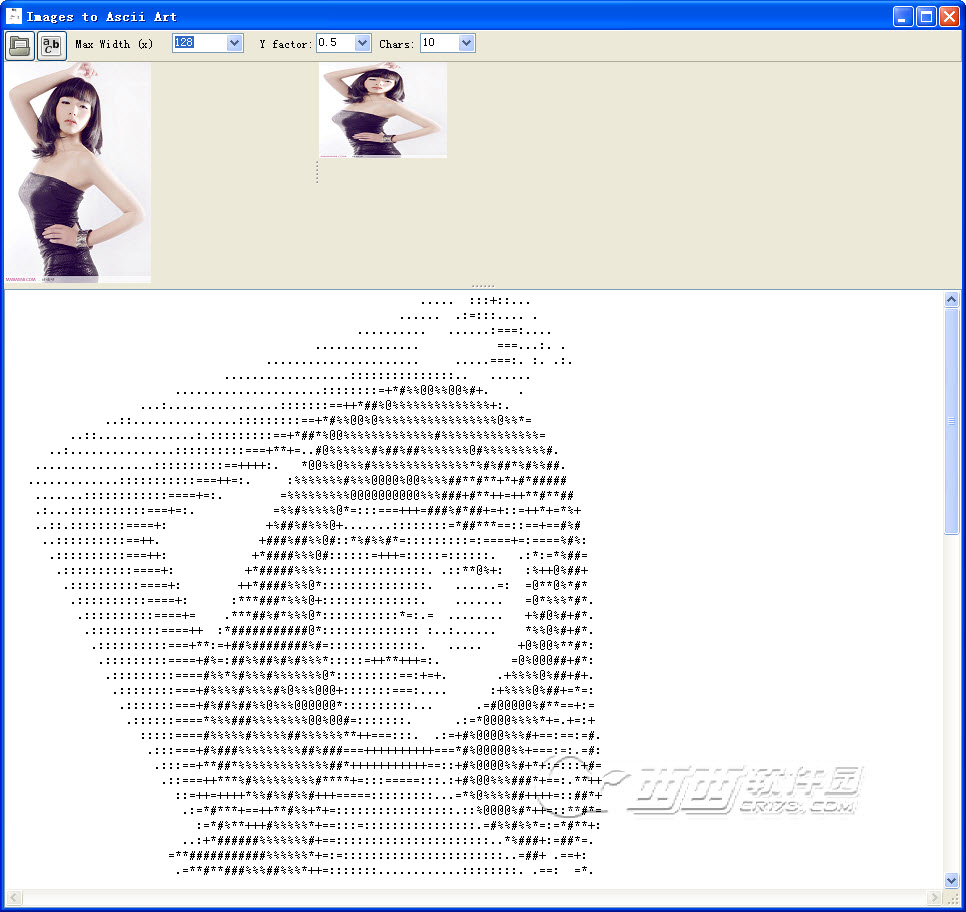Viewport: 966px width, 912px height.
Task: Click the 'Images to Ascii Art' title text
Action: [102, 17]
